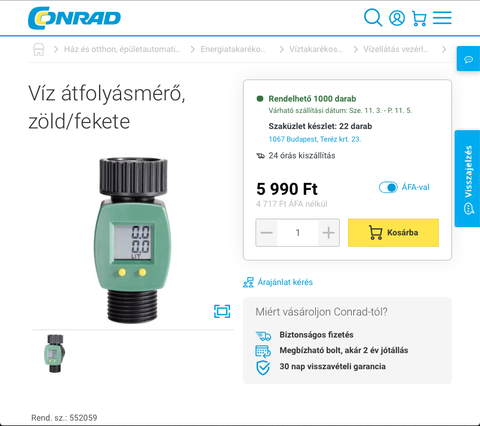Add product with Kosárba button
The height and width of the screenshot is (426, 480).
tap(393, 233)
